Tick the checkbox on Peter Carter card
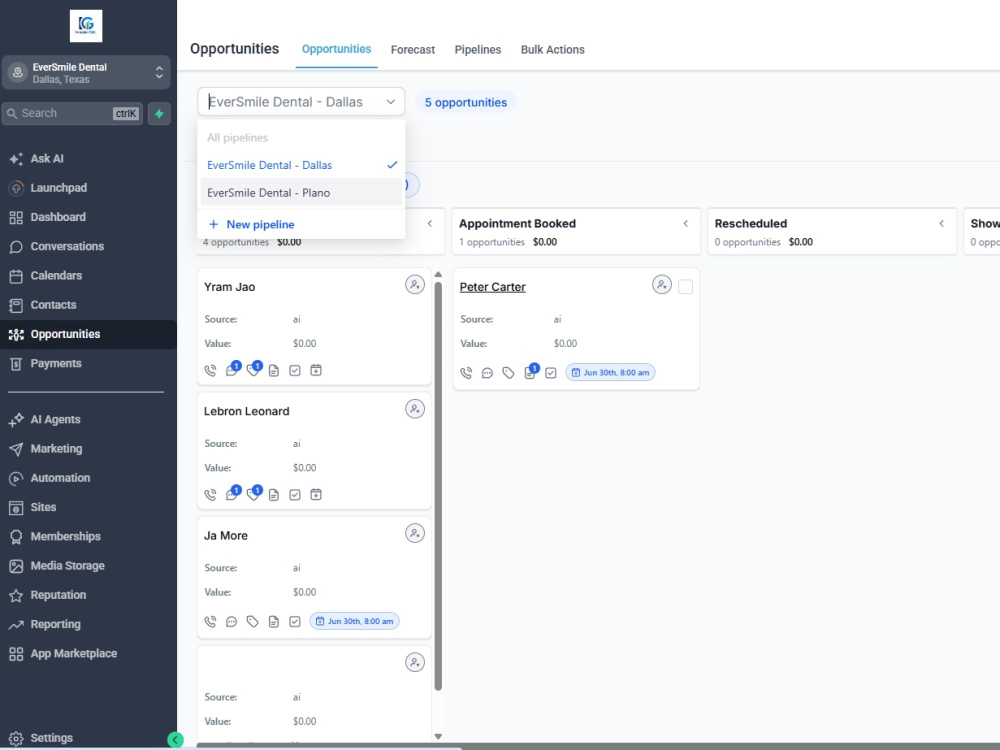The height and width of the screenshot is (750, 1000). (x=686, y=287)
